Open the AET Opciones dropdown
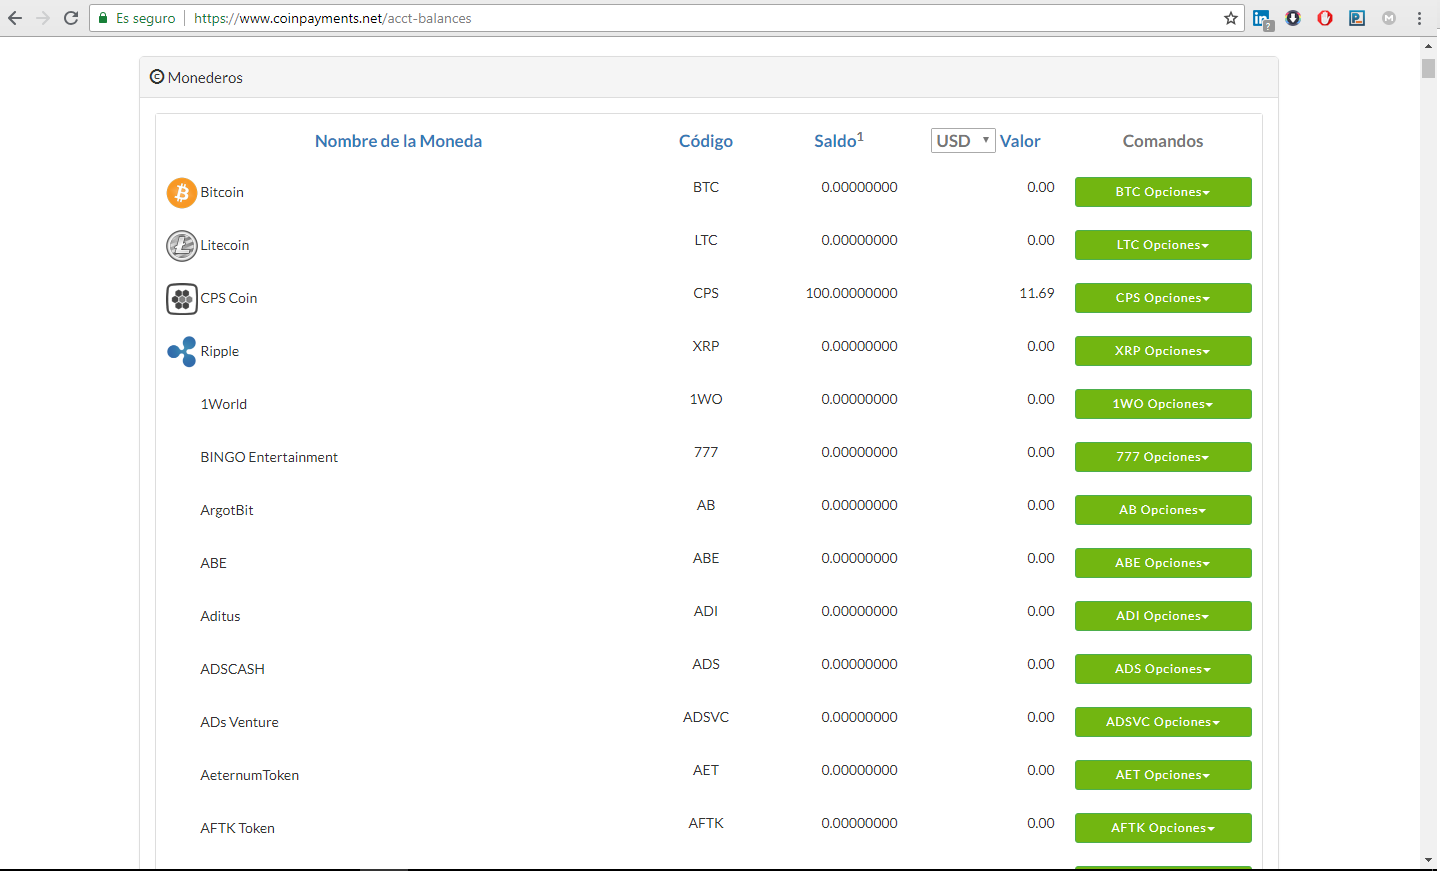This screenshot has width=1440, height=872. (1163, 775)
